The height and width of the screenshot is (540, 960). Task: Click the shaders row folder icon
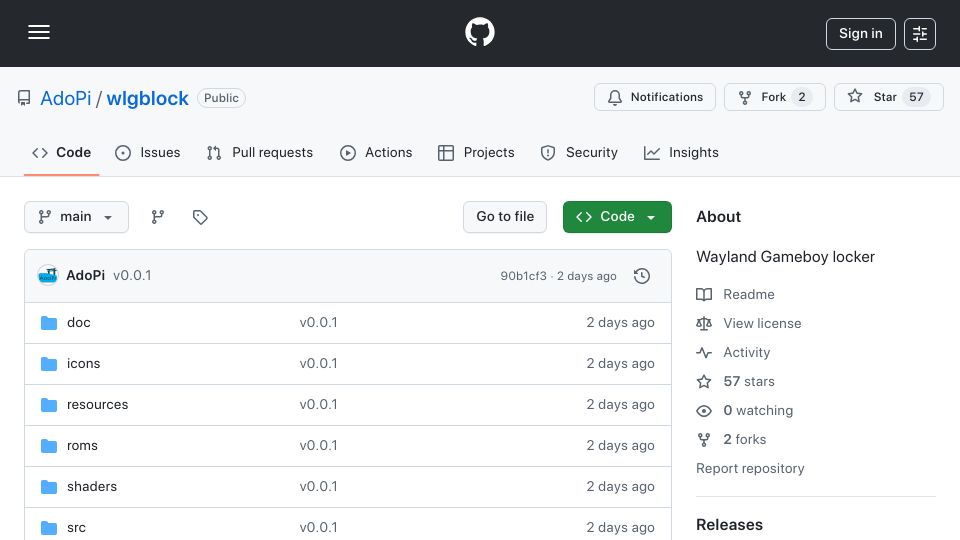[49, 487]
